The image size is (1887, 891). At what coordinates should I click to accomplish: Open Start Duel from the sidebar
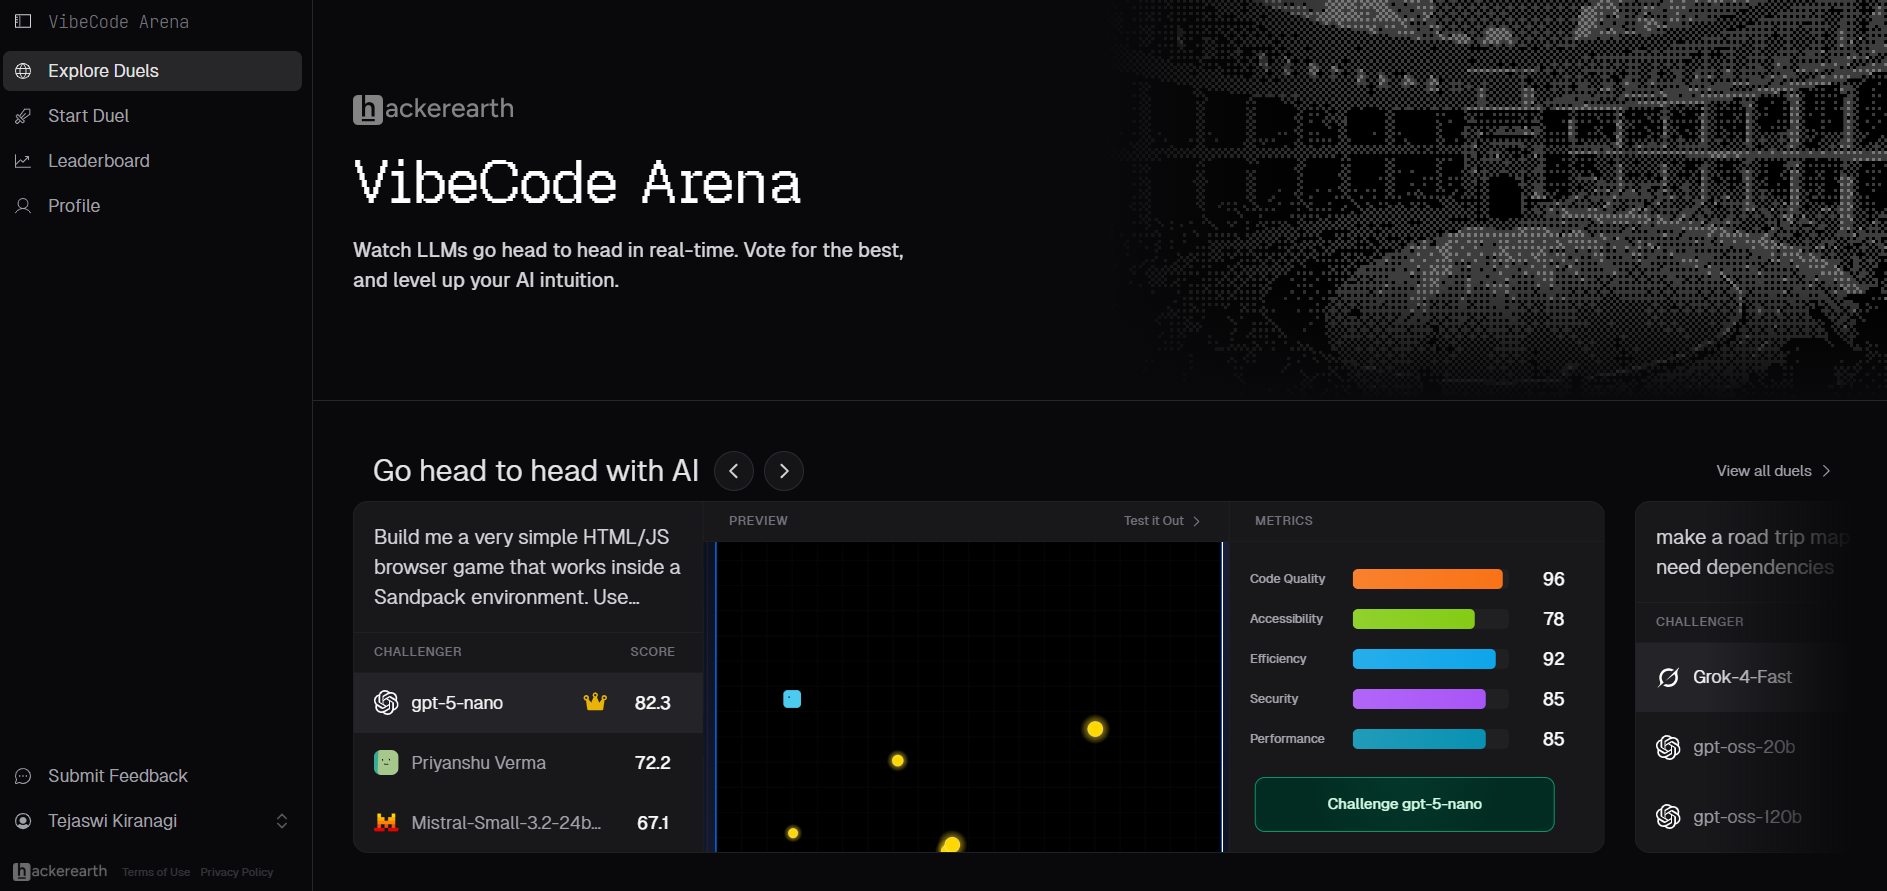[x=152, y=116]
